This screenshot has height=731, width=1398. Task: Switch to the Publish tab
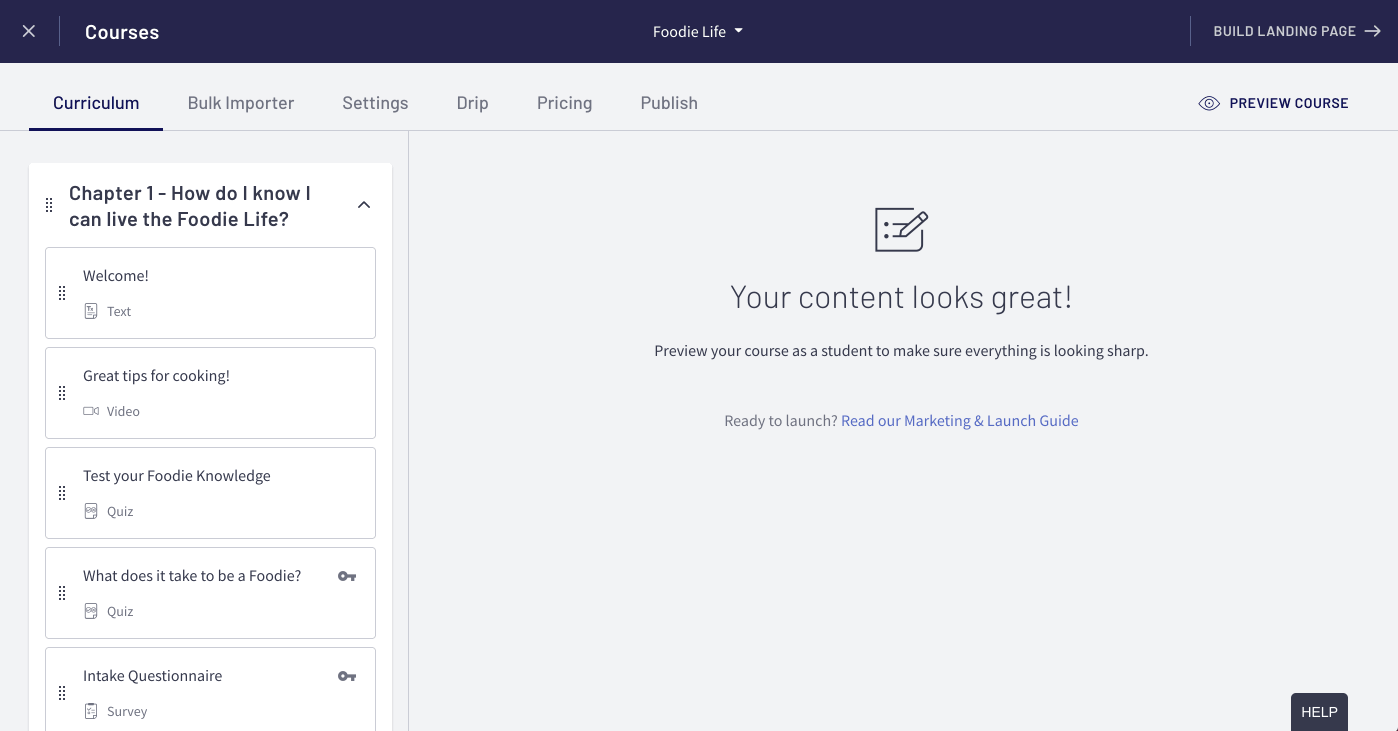669,103
